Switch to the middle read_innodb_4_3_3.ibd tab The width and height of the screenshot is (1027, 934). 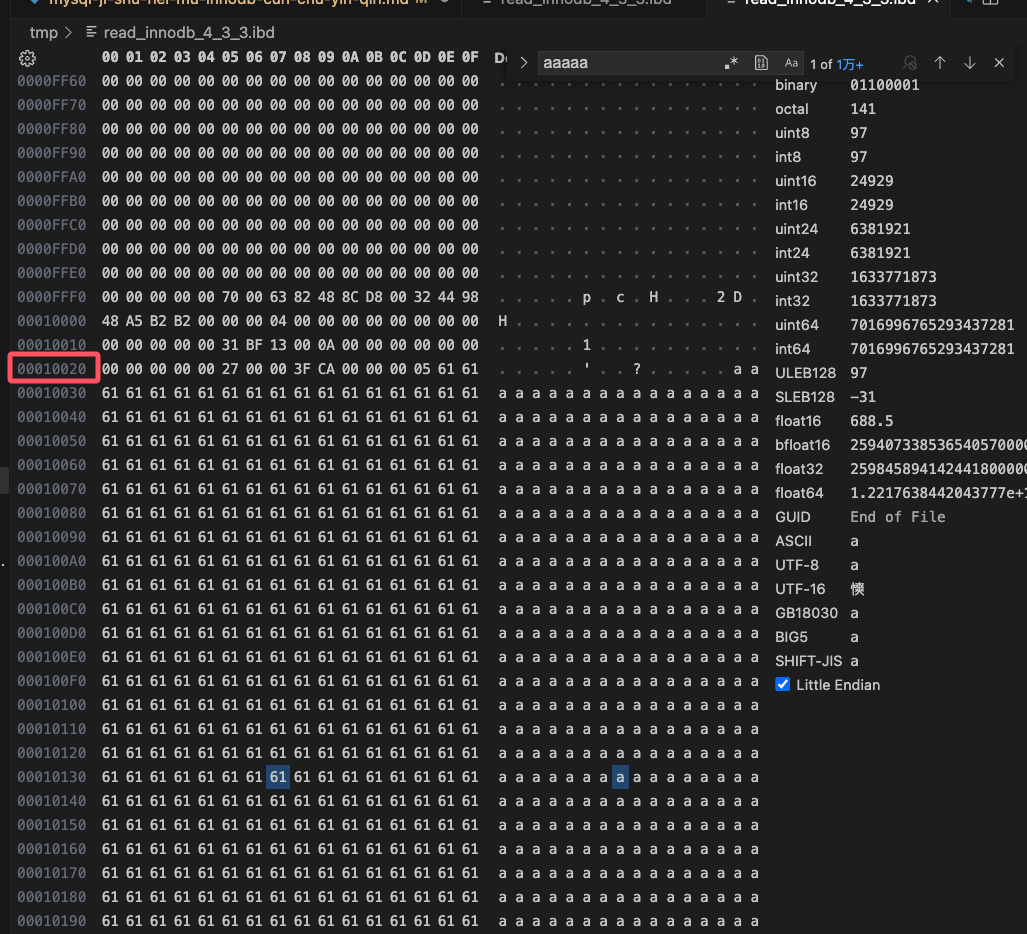(585, 3)
